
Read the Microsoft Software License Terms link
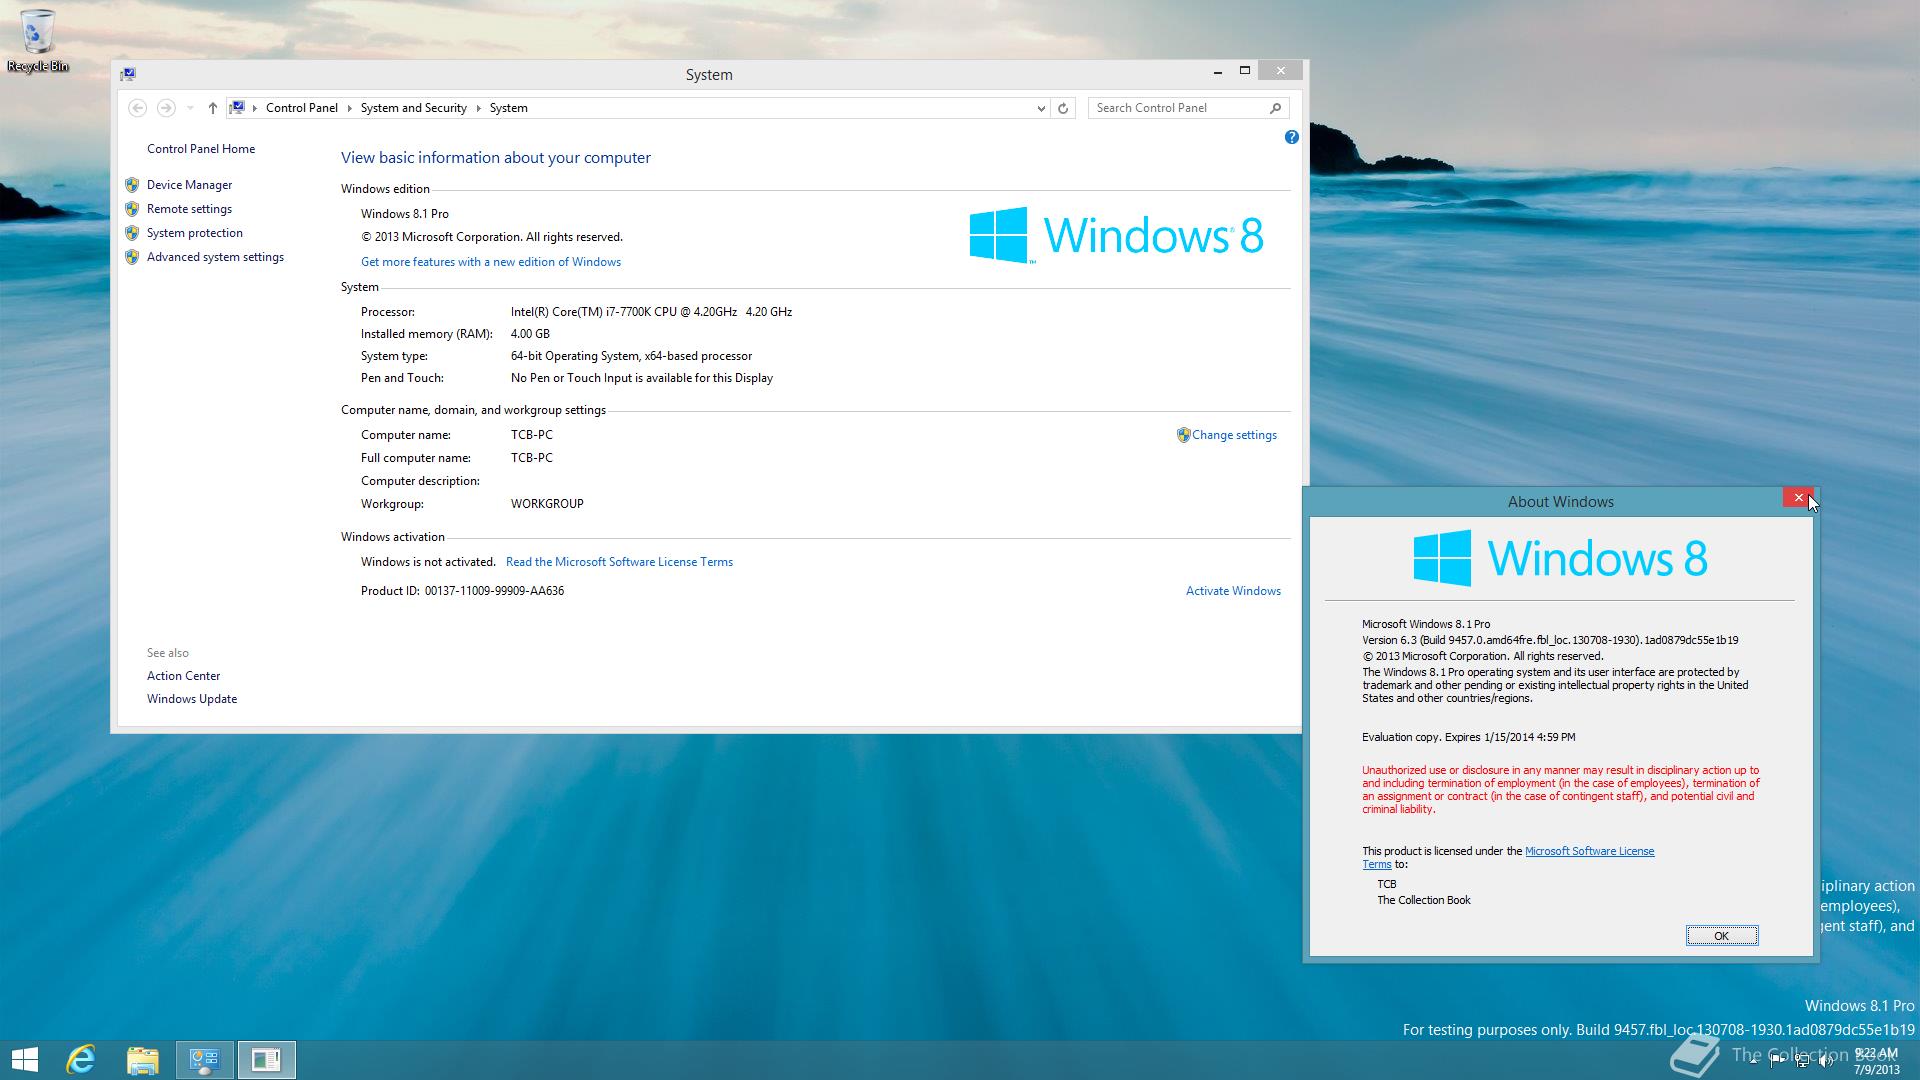point(619,562)
